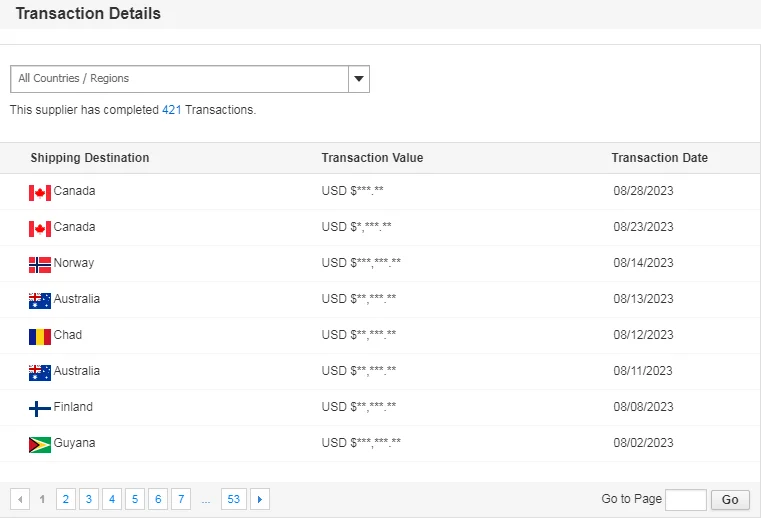
Task: Click the Chad flag icon
Action: tap(40, 336)
